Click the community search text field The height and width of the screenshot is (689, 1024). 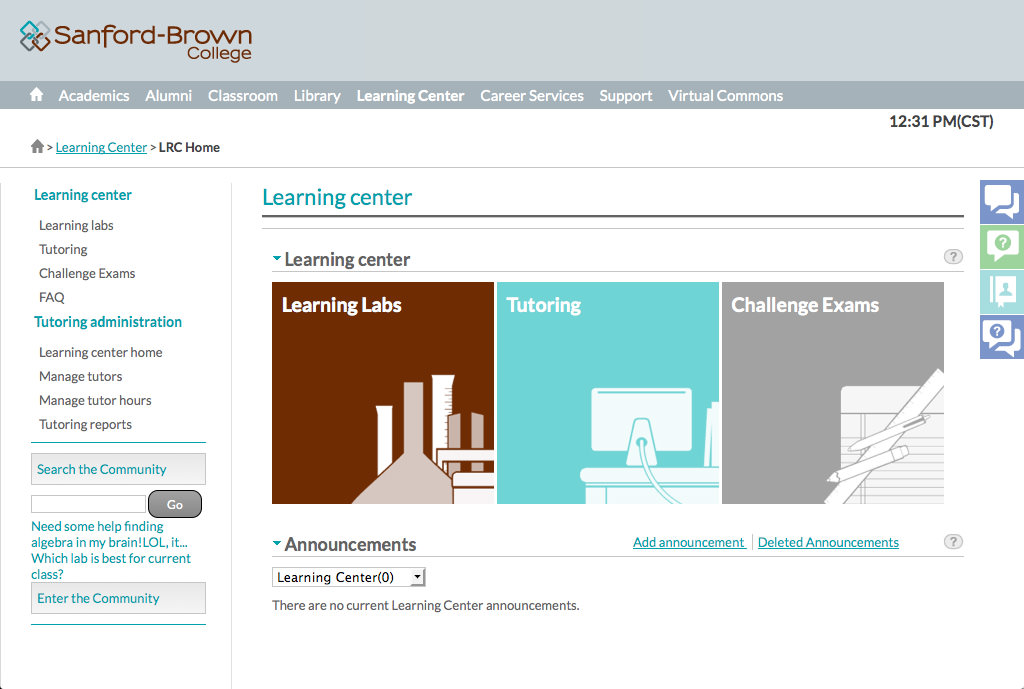(88, 504)
